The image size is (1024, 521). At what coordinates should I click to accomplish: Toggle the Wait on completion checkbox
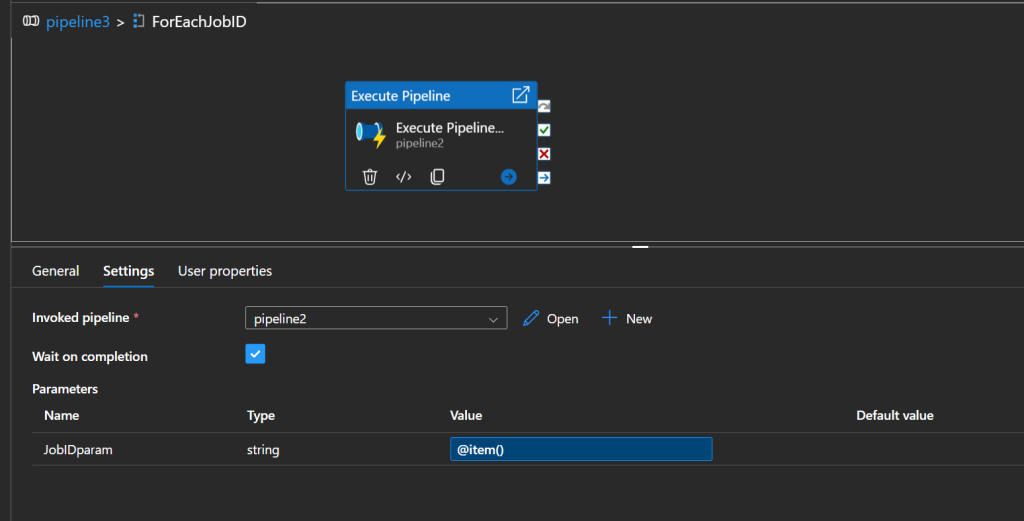pyautogui.click(x=255, y=355)
